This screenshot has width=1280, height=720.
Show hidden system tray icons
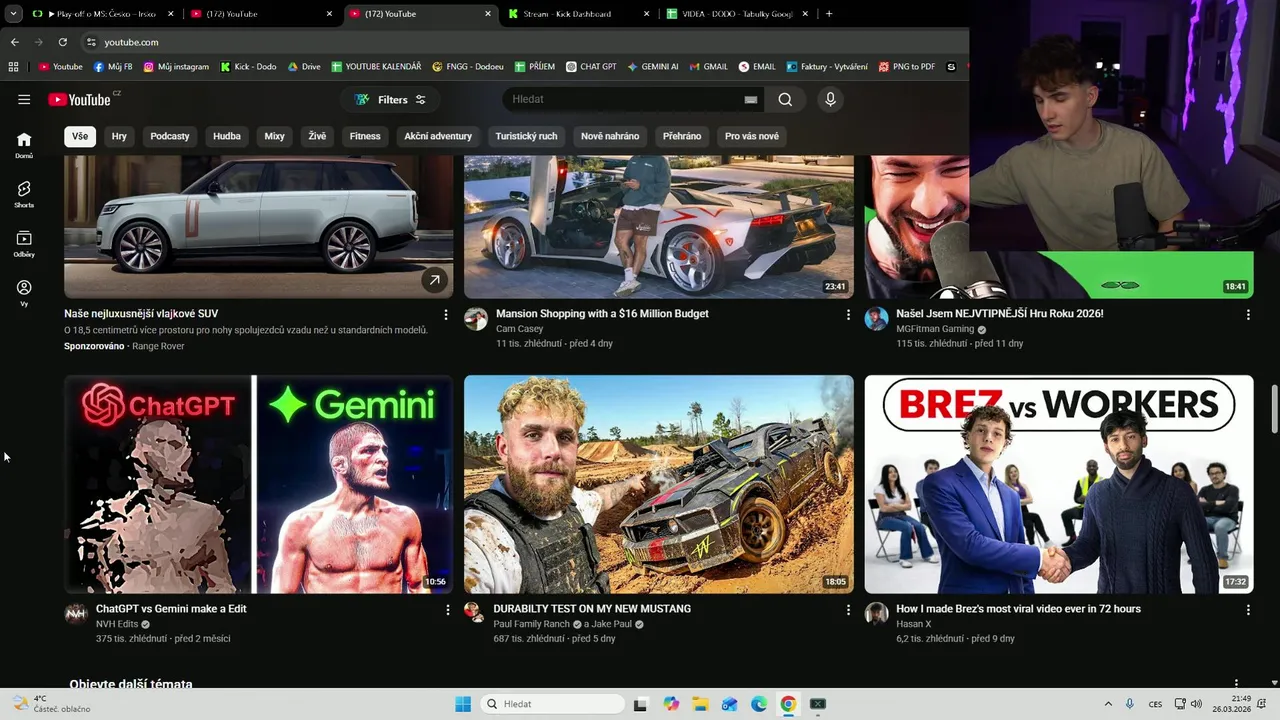(x=1108, y=704)
